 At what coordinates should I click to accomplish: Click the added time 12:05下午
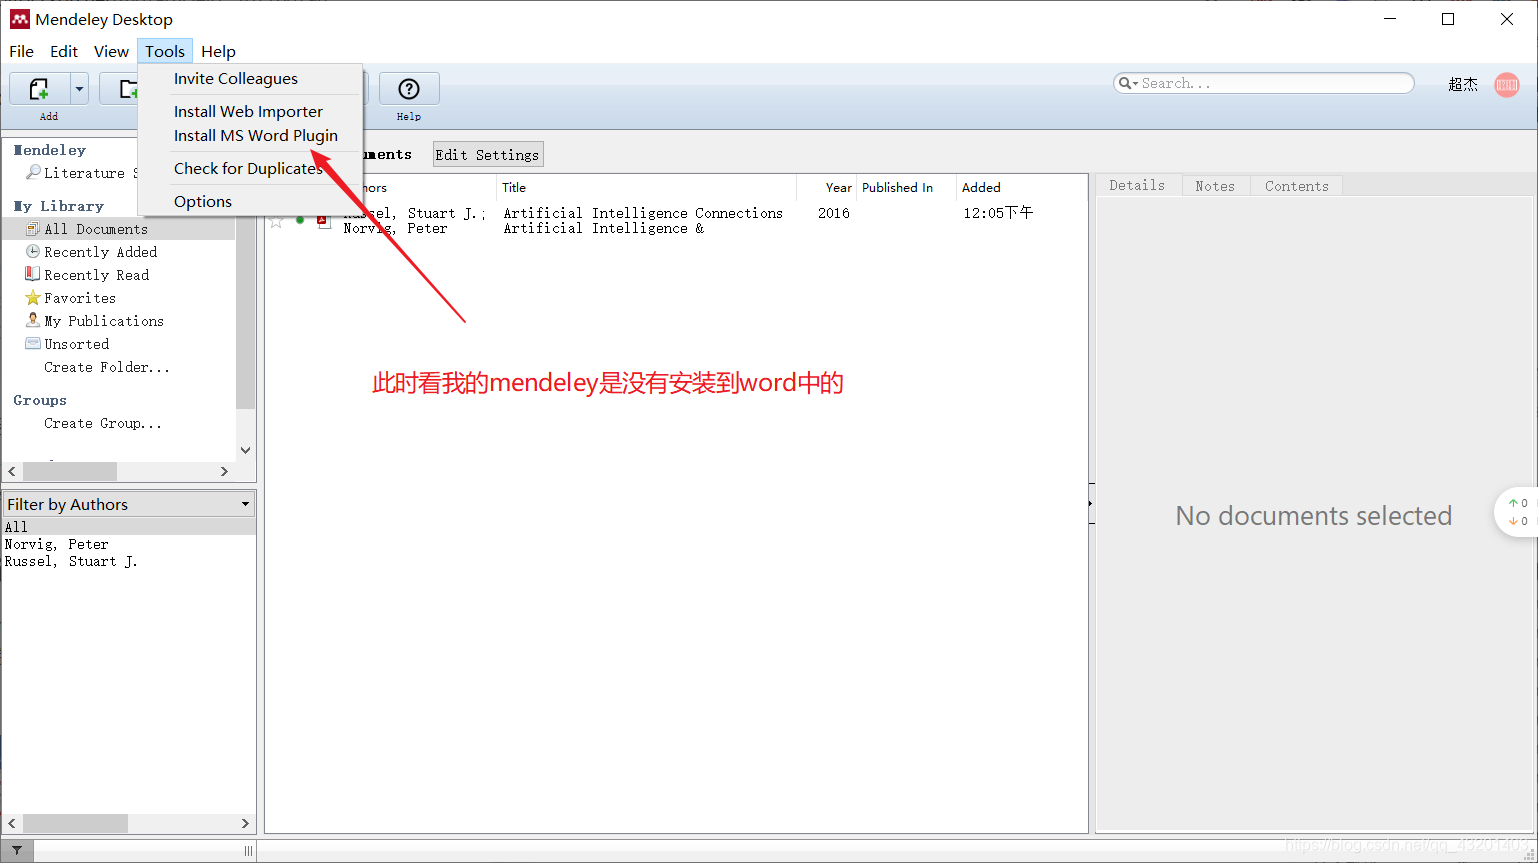click(x=998, y=213)
